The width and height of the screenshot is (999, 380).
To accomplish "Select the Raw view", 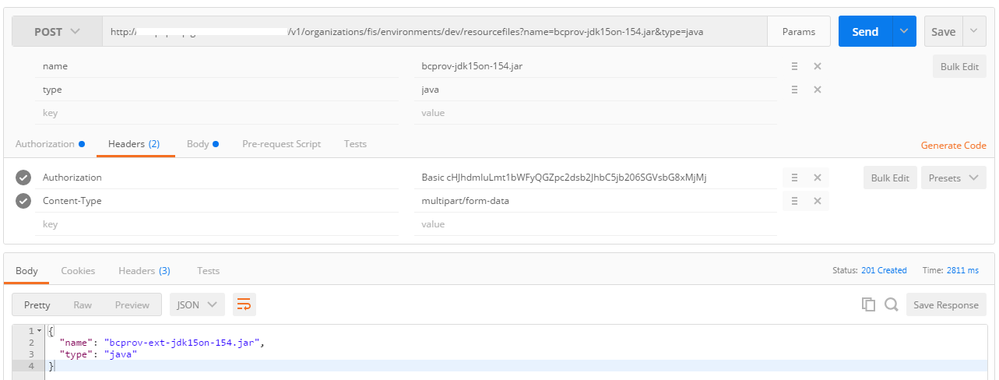I will point(82,305).
